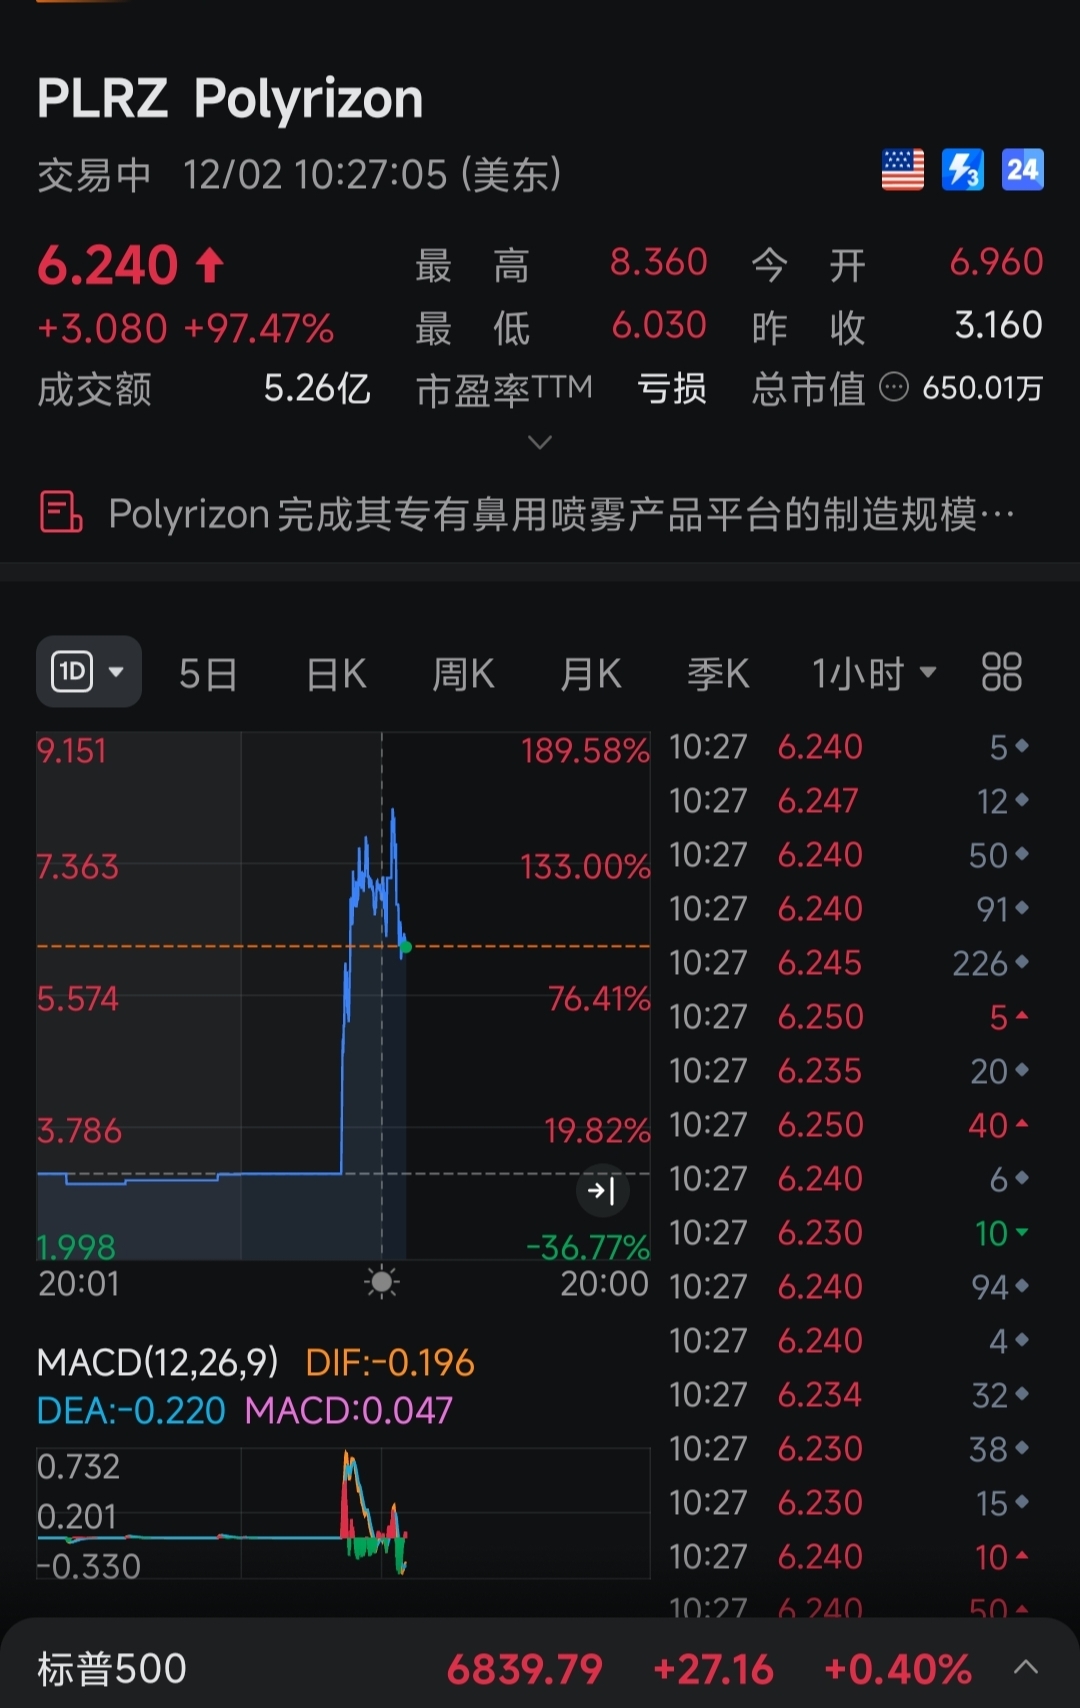Tap the 标普500 change +0.40%
Screen dimensions: 1080x1708
tap(897, 1668)
